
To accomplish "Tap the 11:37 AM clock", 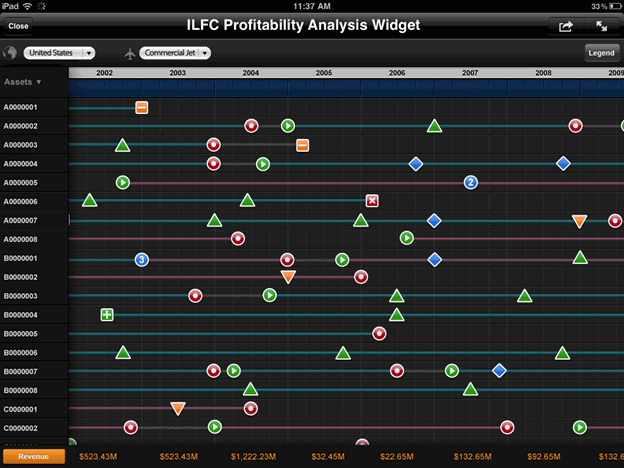I will 312,6.
